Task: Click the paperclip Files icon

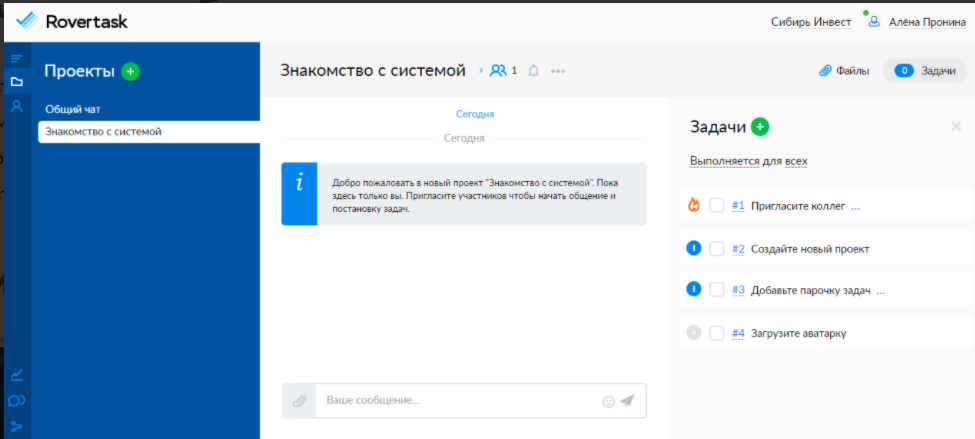Action: click(x=825, y=71)
